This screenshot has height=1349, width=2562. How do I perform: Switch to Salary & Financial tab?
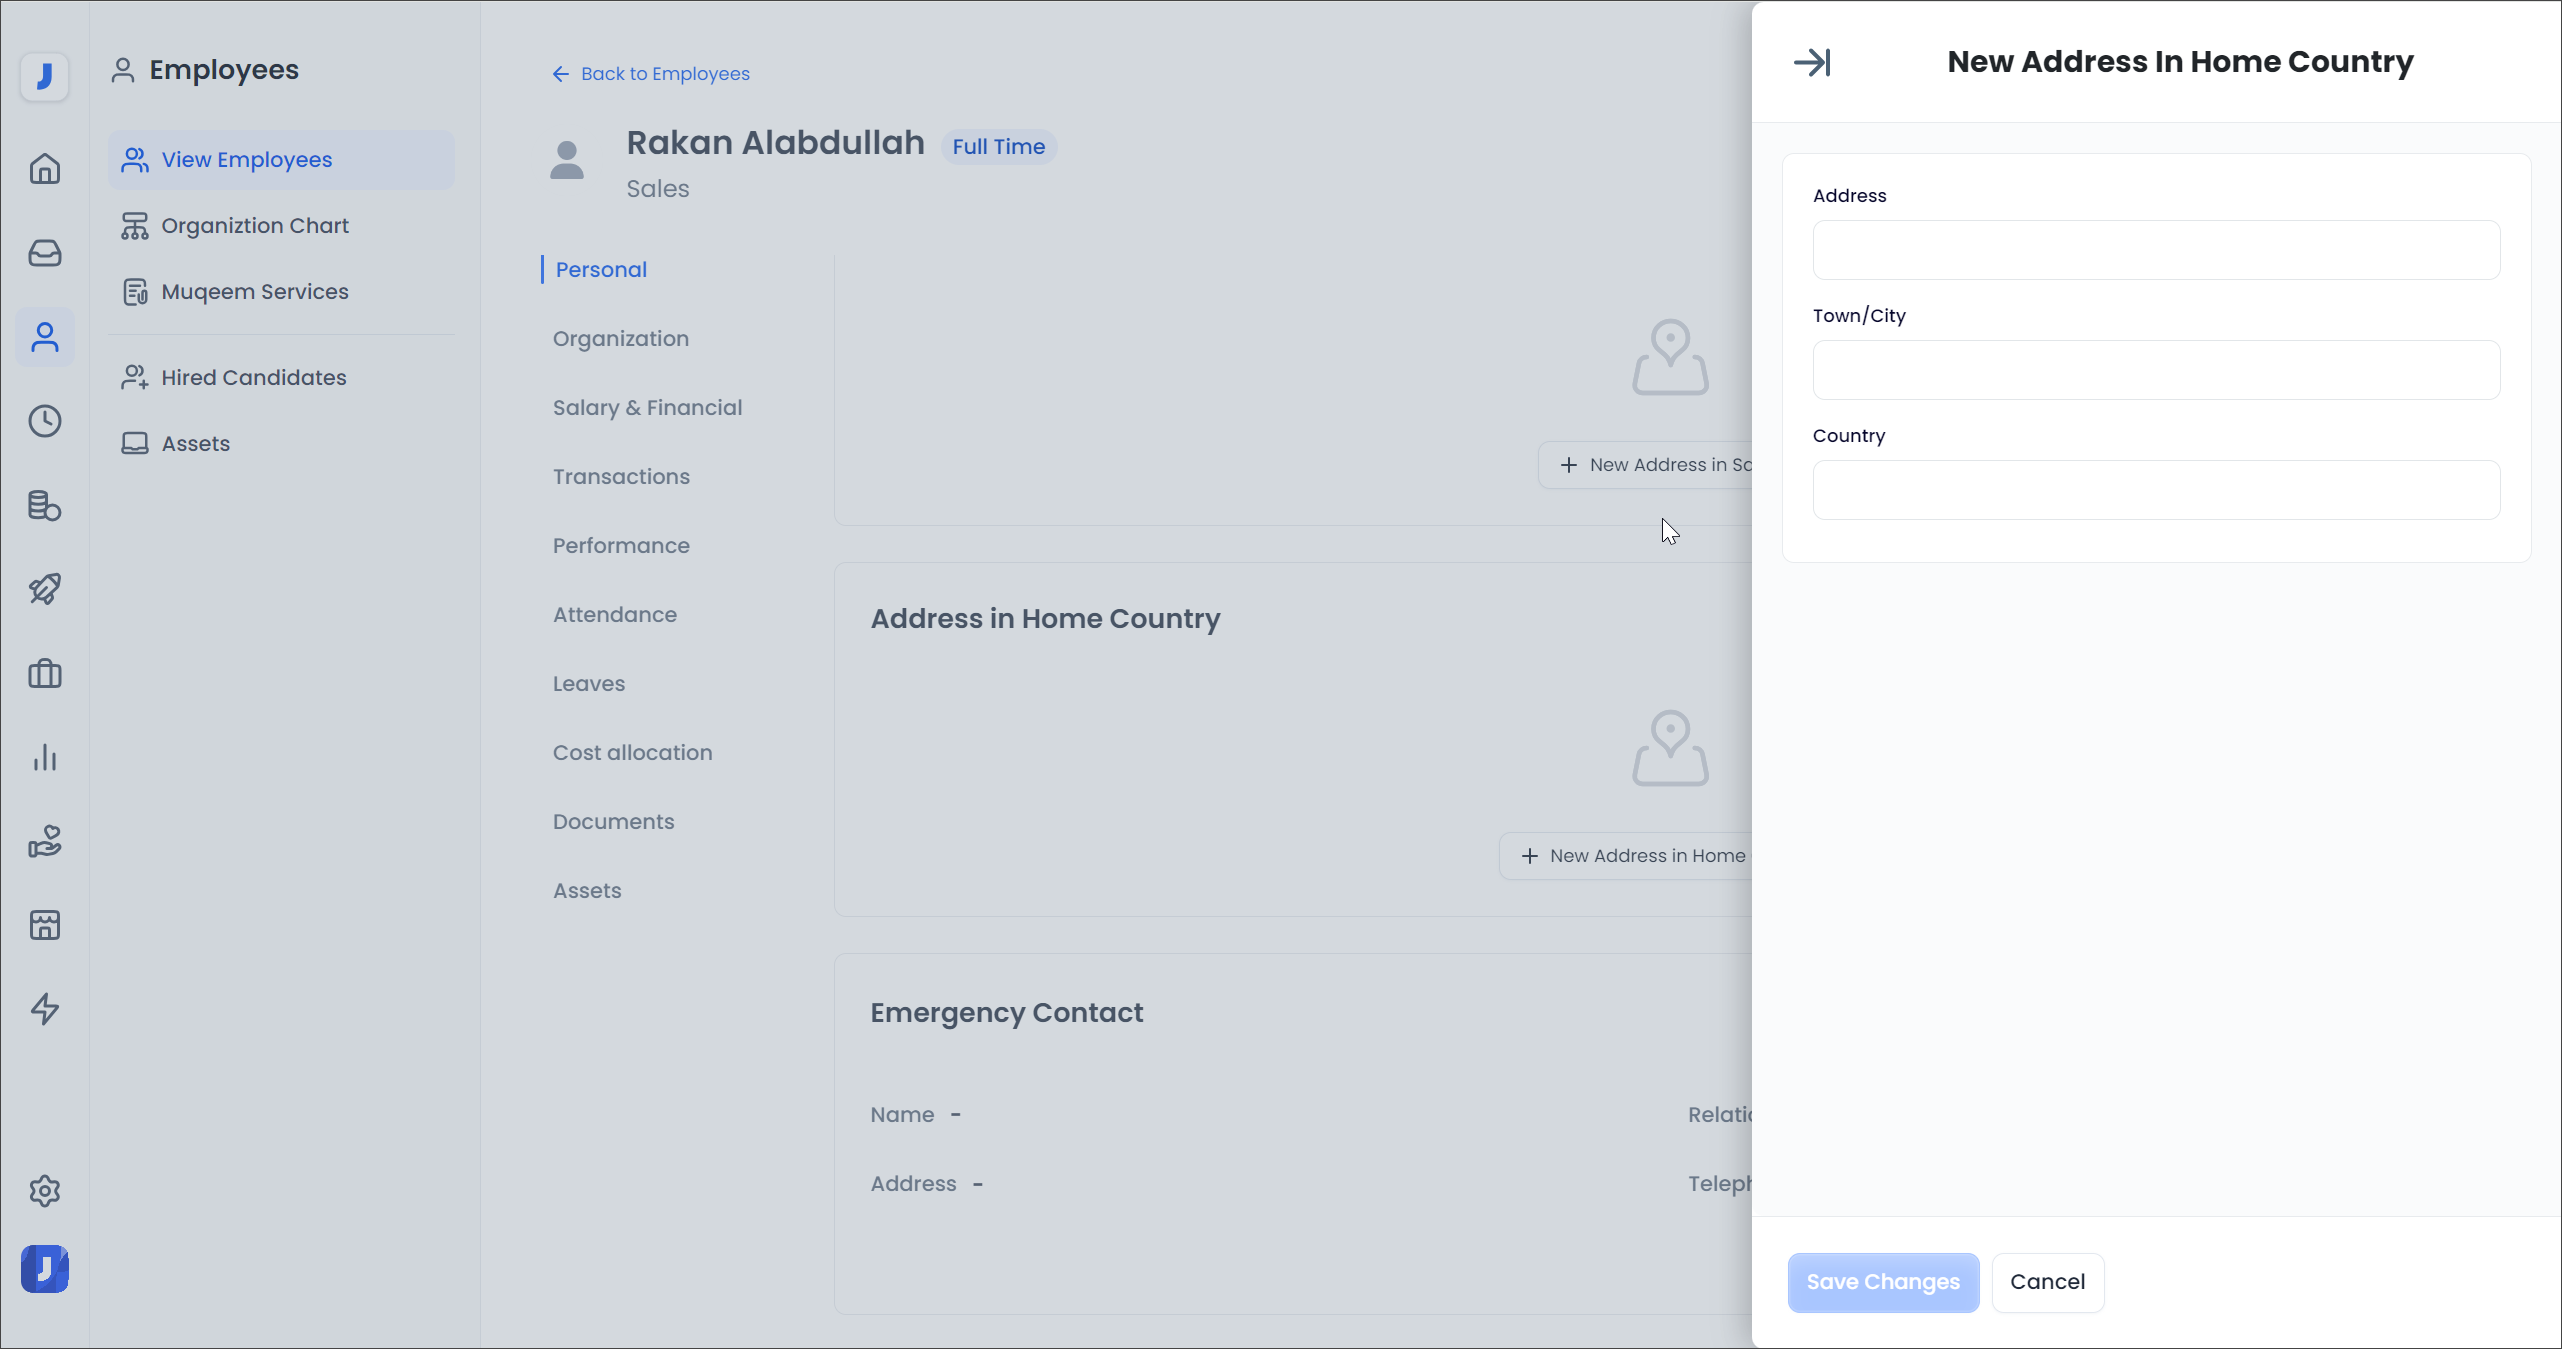tap(647, 408)
